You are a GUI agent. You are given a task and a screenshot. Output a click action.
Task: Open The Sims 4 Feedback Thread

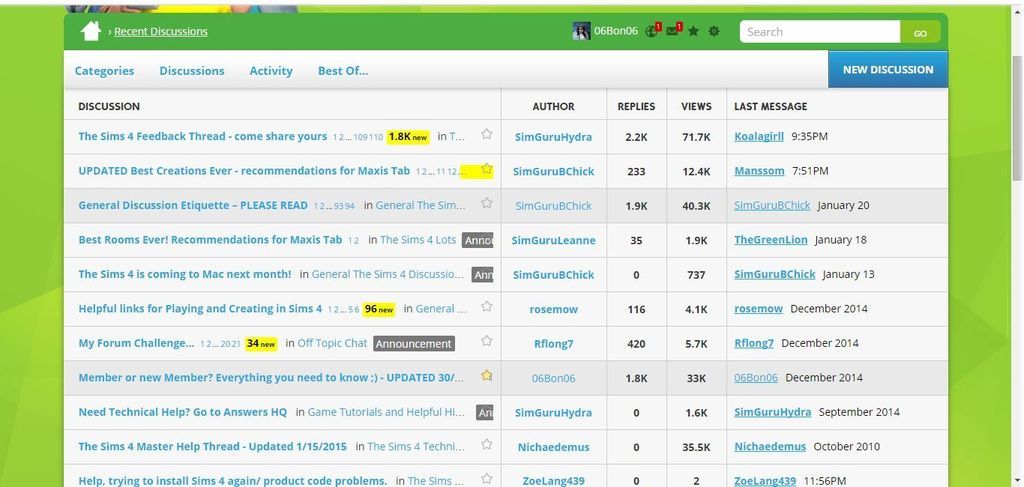(x=202, y=136)
